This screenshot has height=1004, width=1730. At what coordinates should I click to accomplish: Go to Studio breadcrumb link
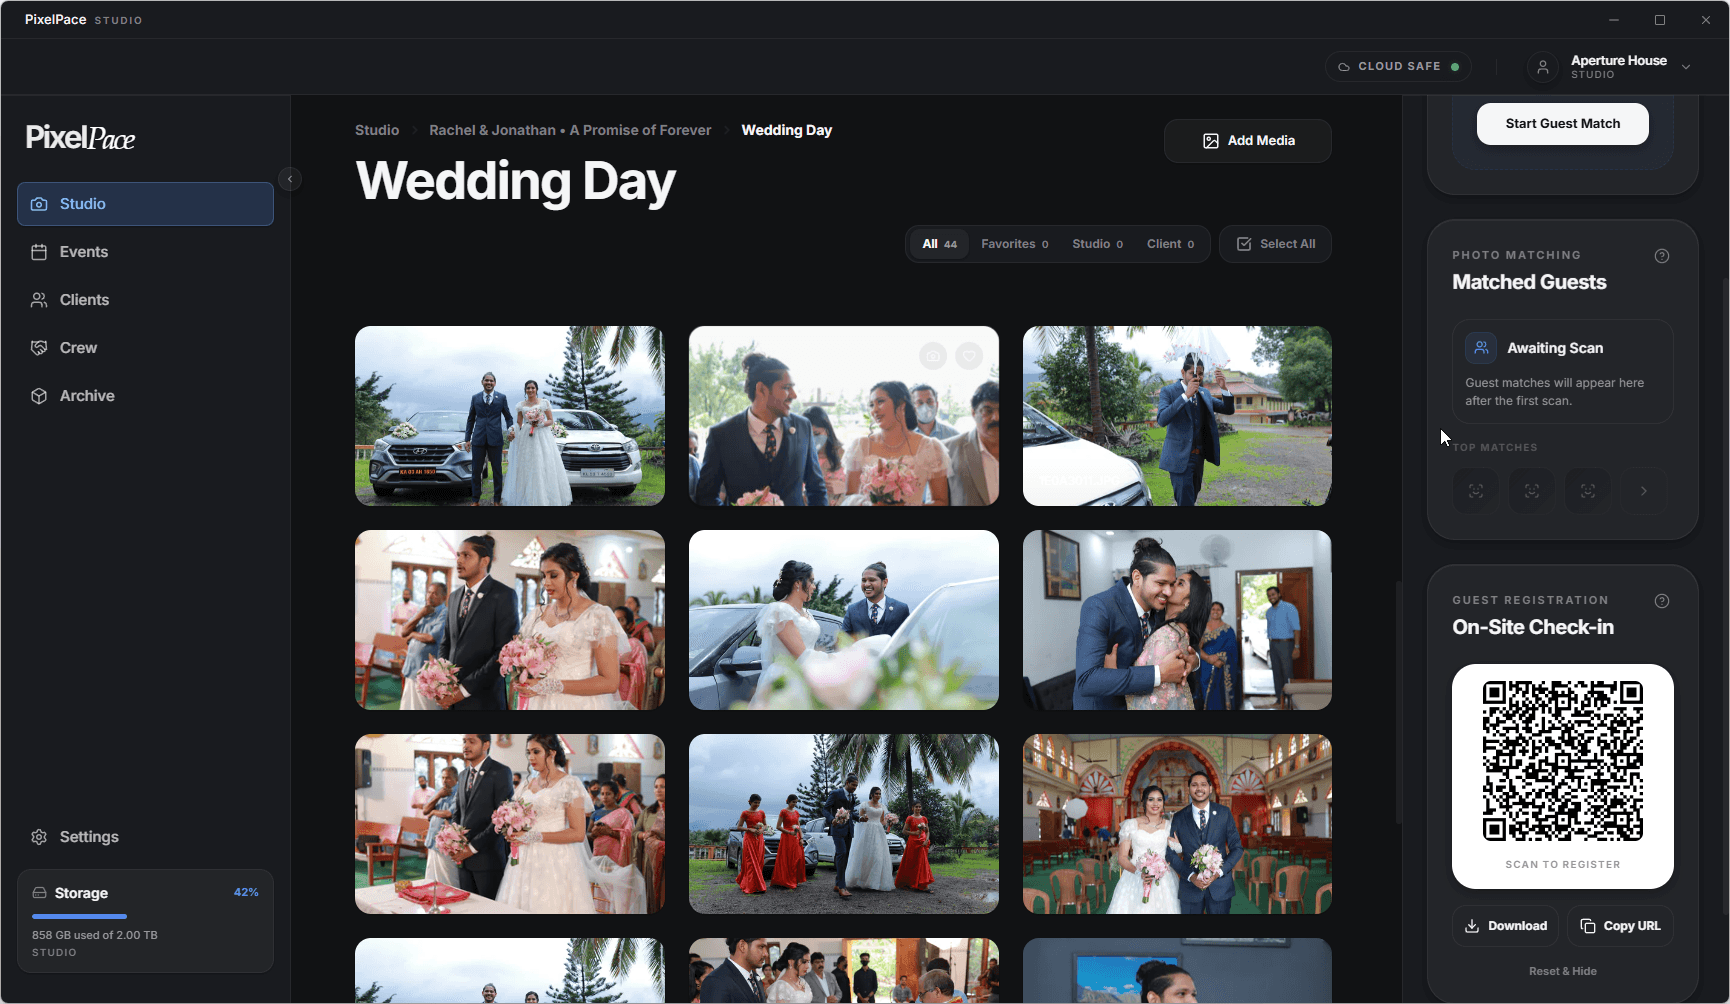(377, 130)
